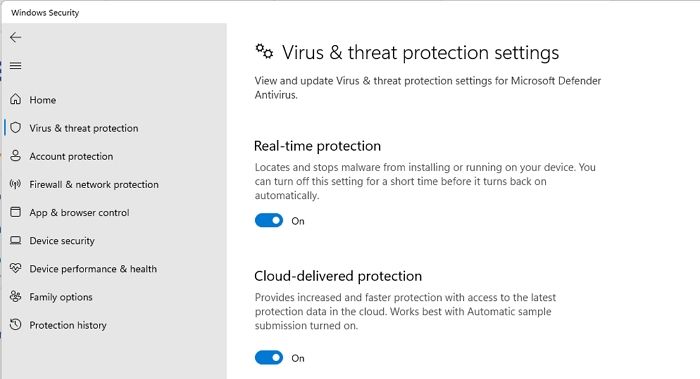Click the Firewall & network antenna icon
The height and width of the screenshot is (379, 700).
click(16, 184)
